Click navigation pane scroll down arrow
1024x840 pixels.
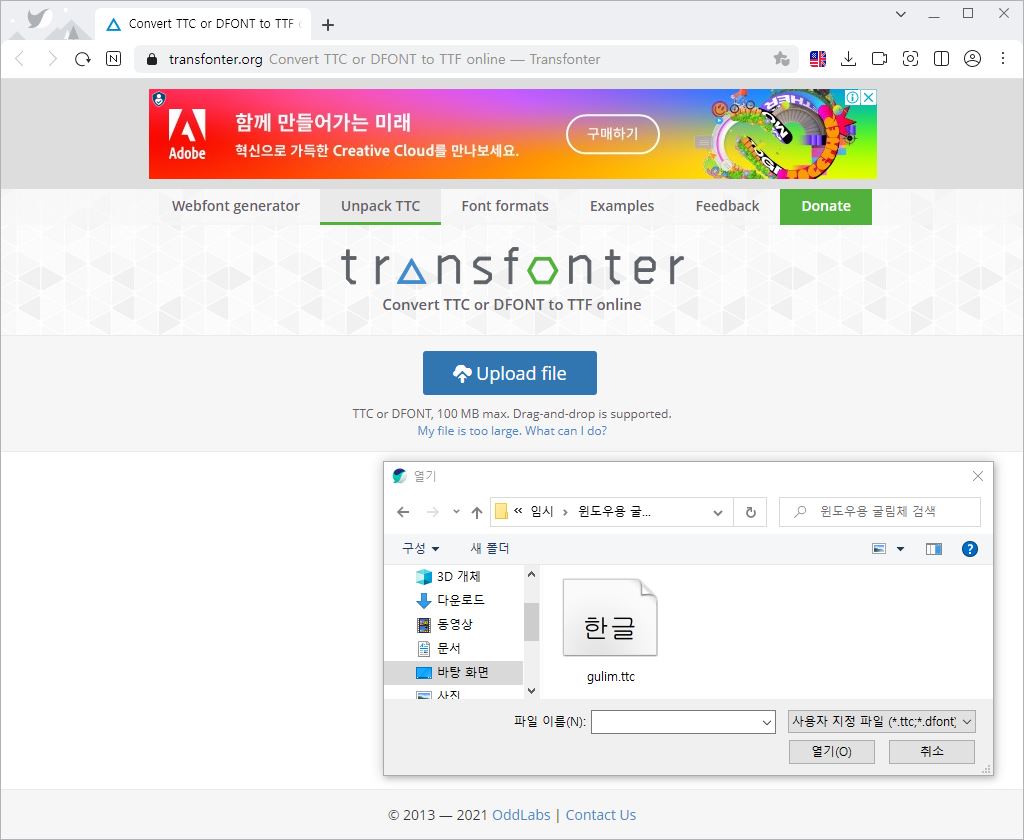pyautogui.click(x=531, y=691)
